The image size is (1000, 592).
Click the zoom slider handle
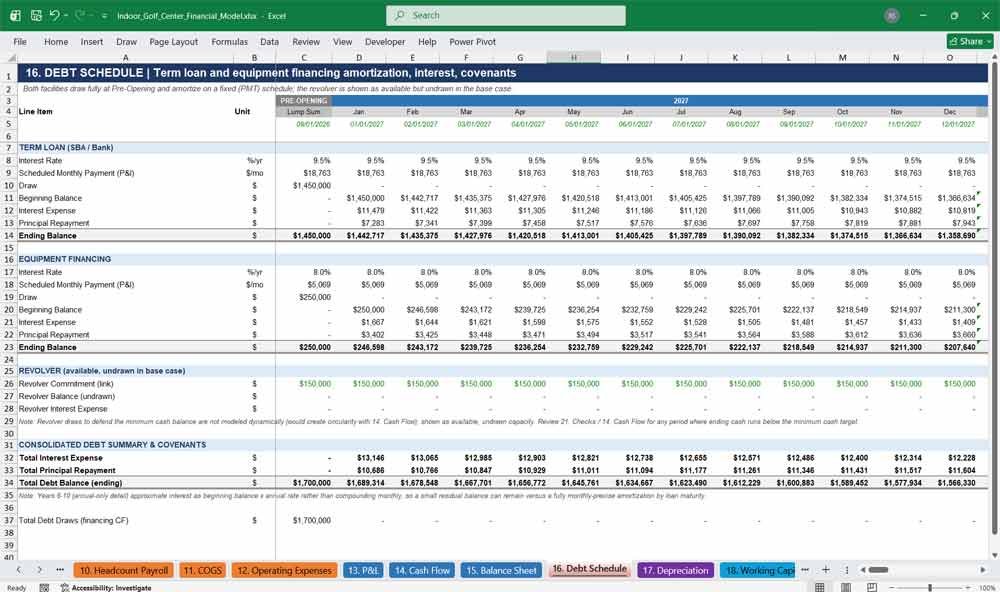click(x=930, y=587)
